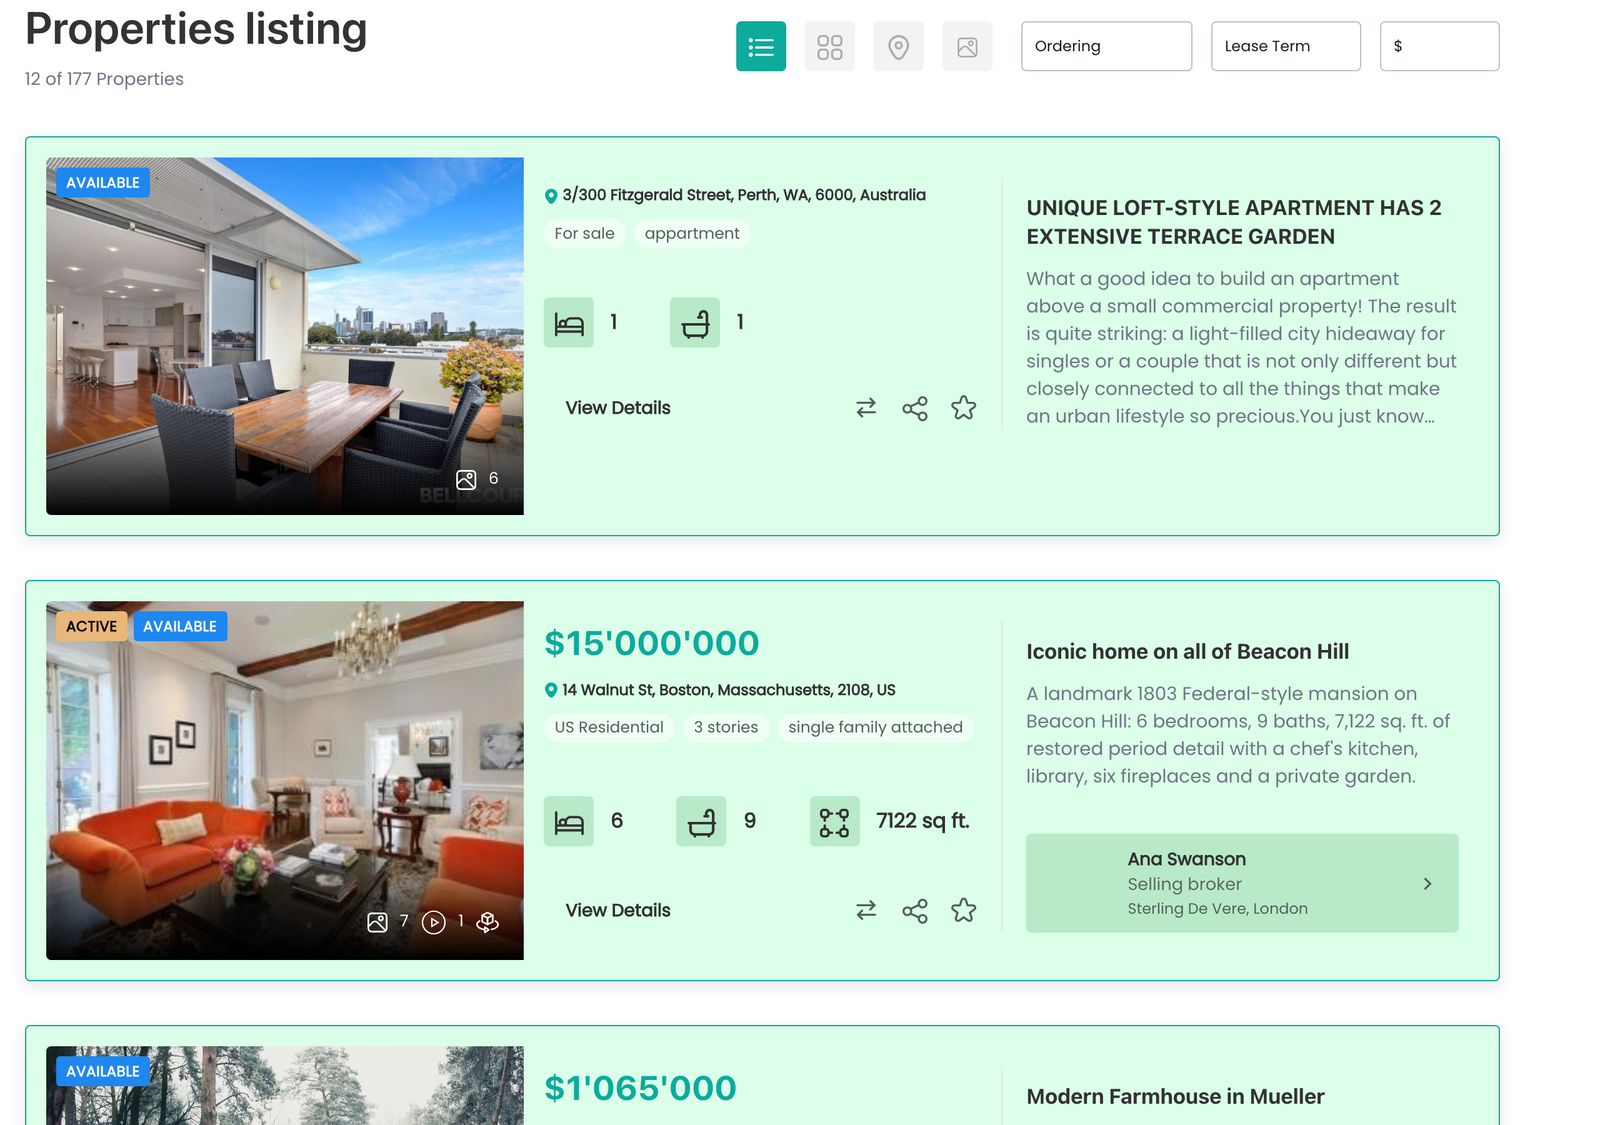The height and width of the screenshot is (1125, 1600).
Task: Click the 'US Residential' tag
Action: (x=609, y=727)
